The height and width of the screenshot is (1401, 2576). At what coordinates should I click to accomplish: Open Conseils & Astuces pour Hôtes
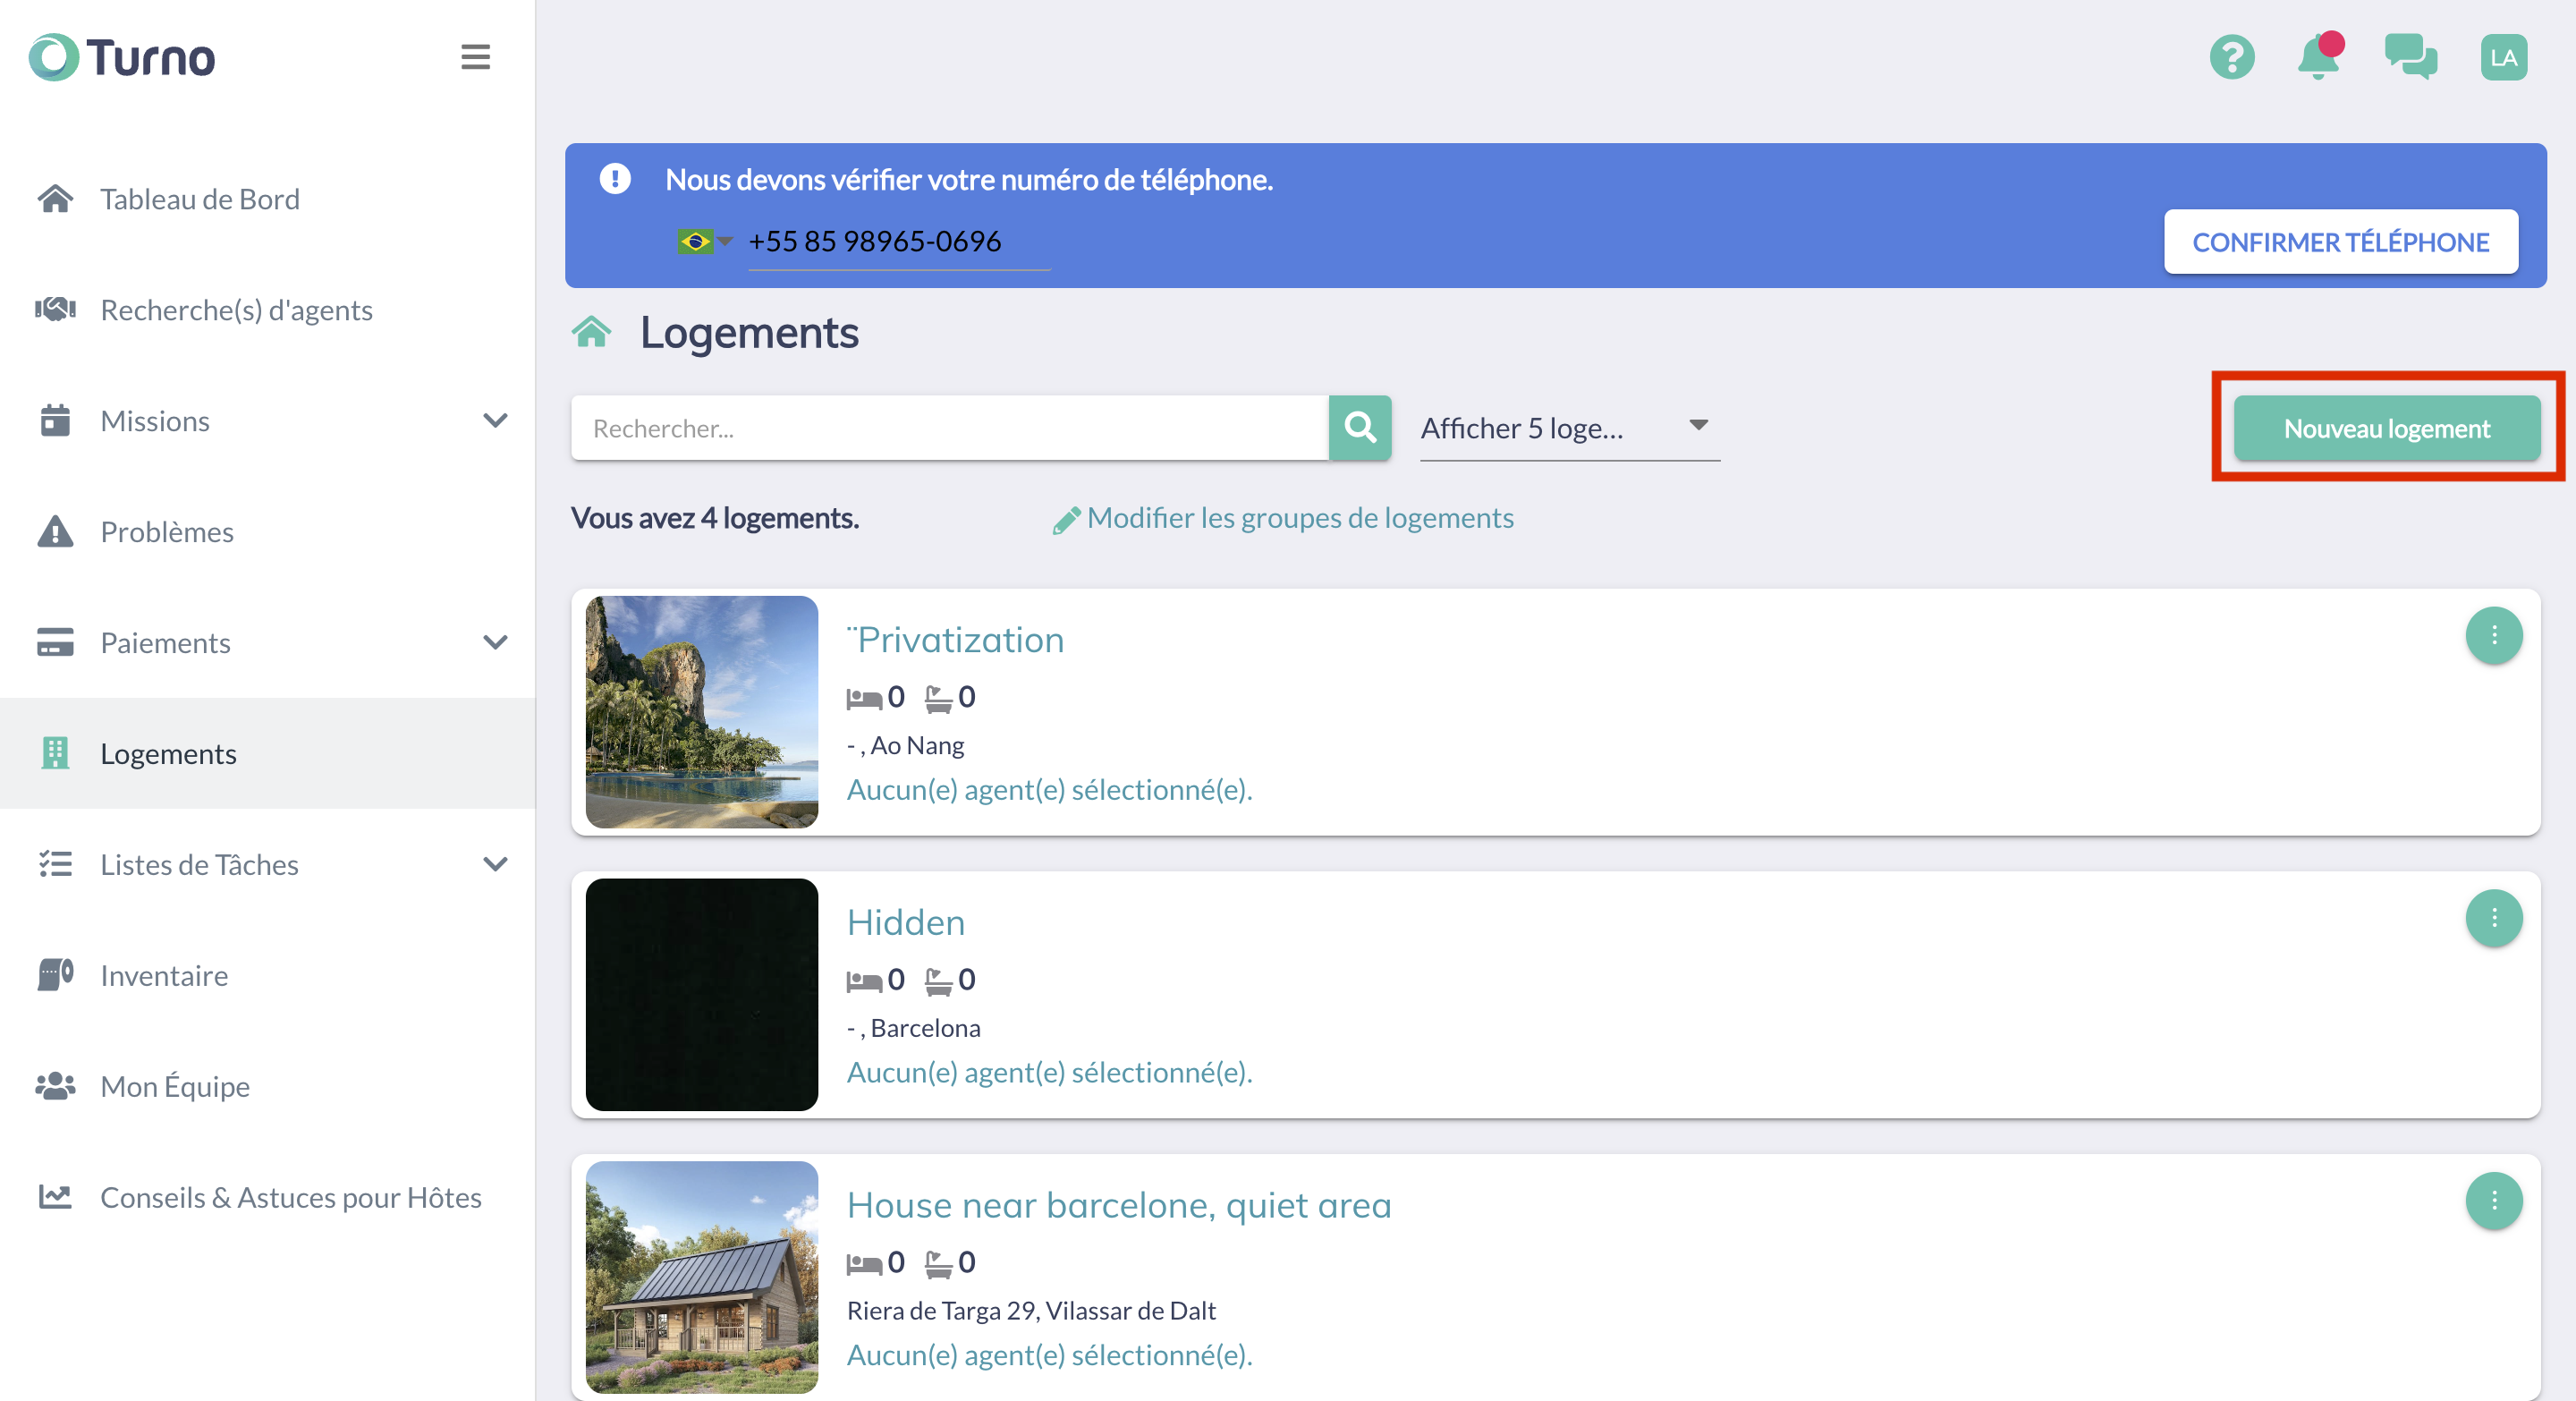(290, 1197)
